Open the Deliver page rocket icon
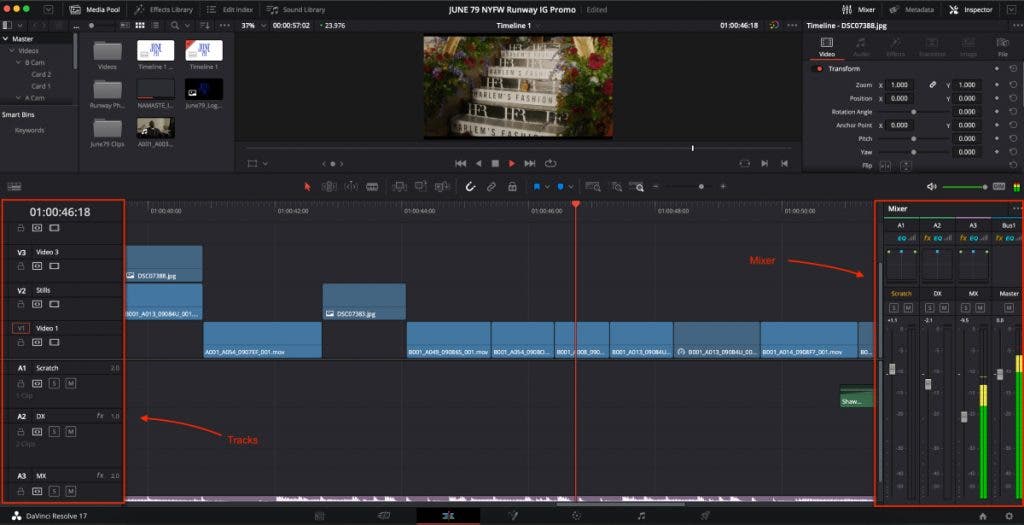The width and height of the screenshot is (1024, 525). (x=705, y=516)
